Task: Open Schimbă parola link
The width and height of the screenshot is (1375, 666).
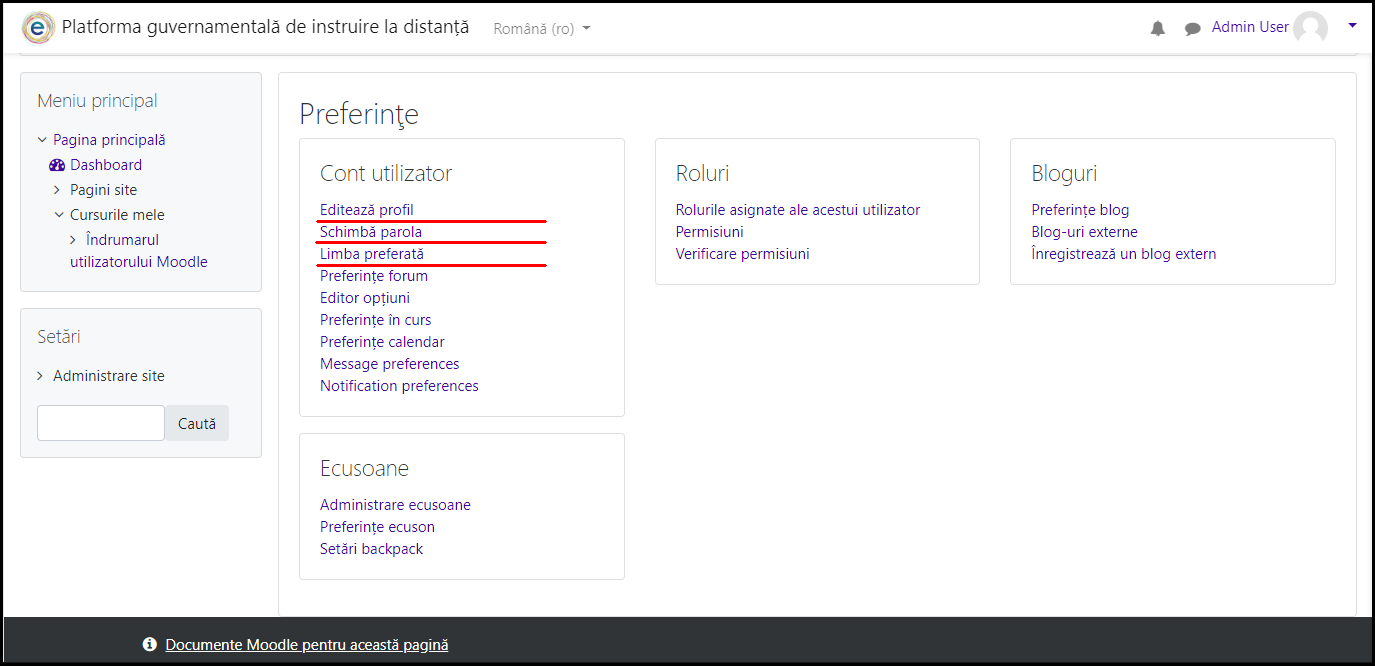Action: coord(371,232)
